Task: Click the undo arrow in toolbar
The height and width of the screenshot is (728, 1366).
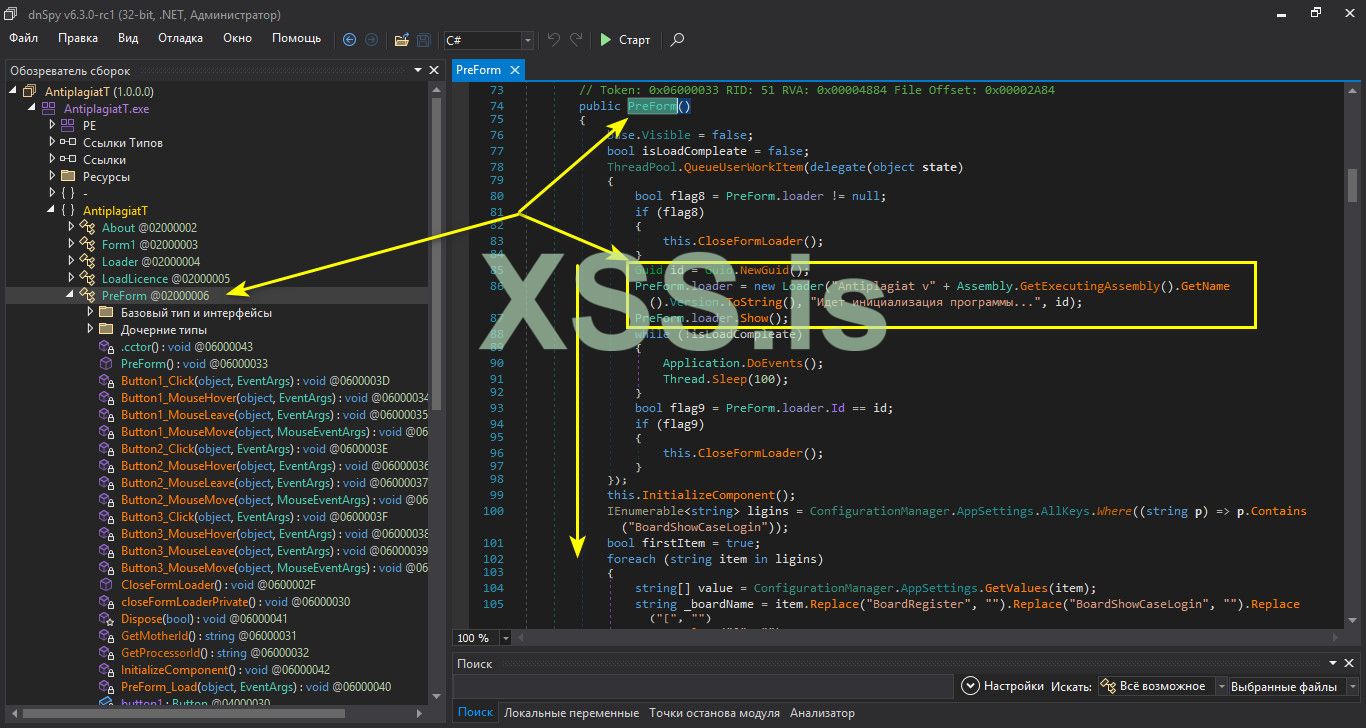Action: pyautogui.click(x=554, y=40)
